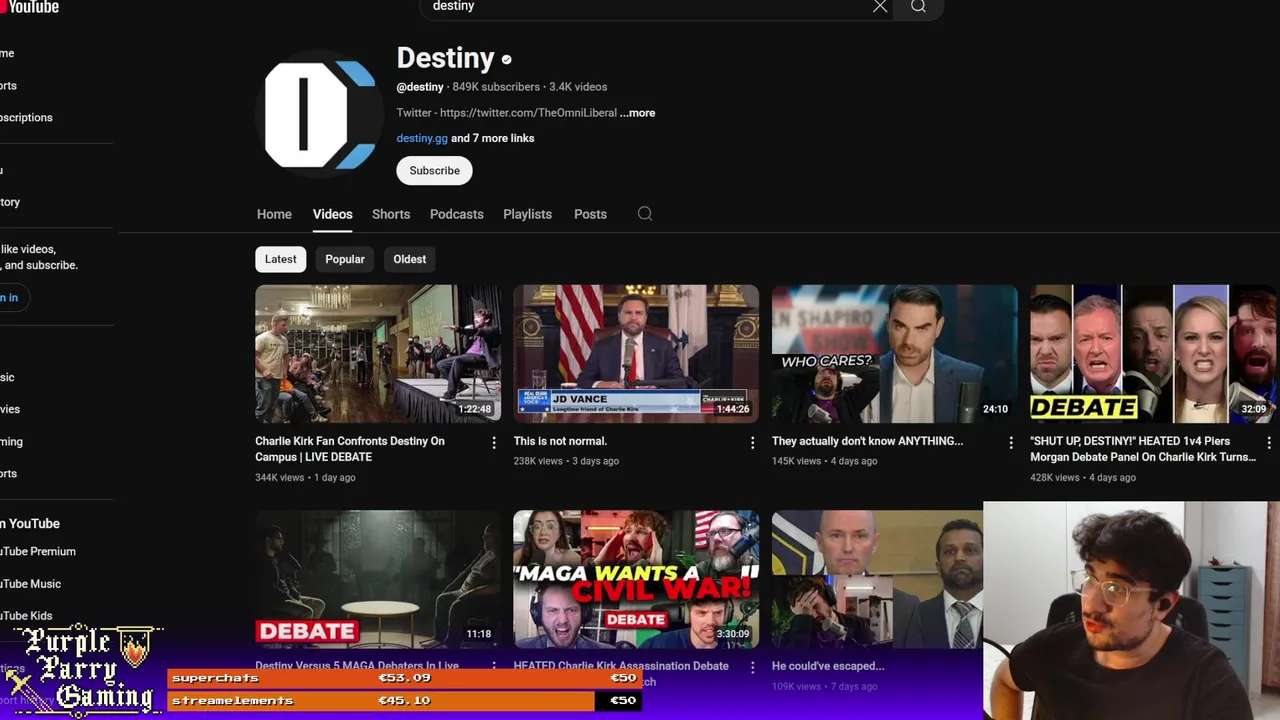Click the superchats goal bar

pos(404,678)
